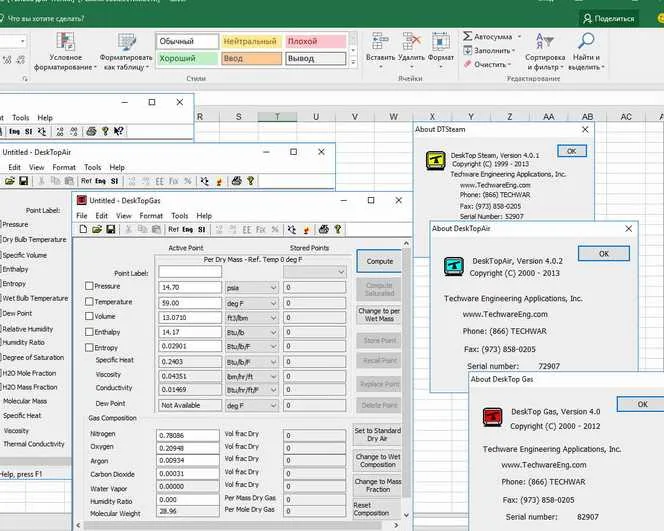Viewport: 664px width, 531px height.
Task: Click the Save icon in DeskTopGas toolbar
Action: [111, 230]
